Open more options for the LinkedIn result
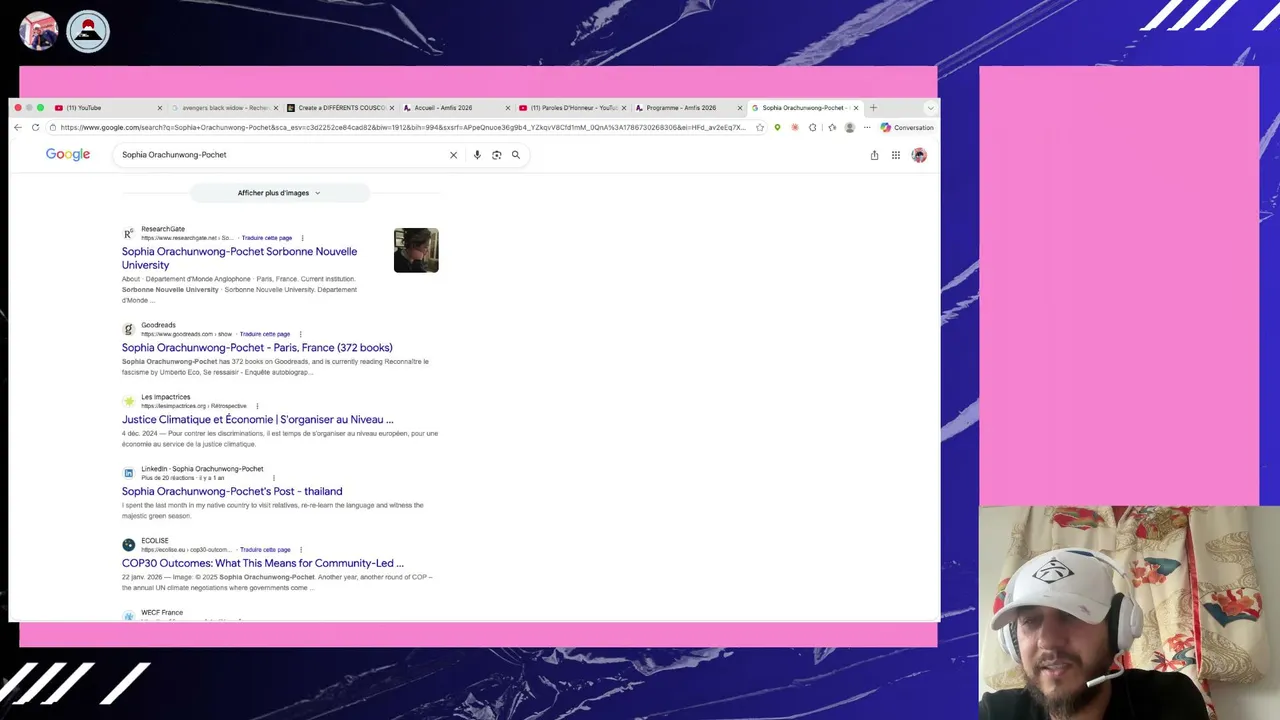The width and height of the screenshot is (1280, 720). (274, 478)
